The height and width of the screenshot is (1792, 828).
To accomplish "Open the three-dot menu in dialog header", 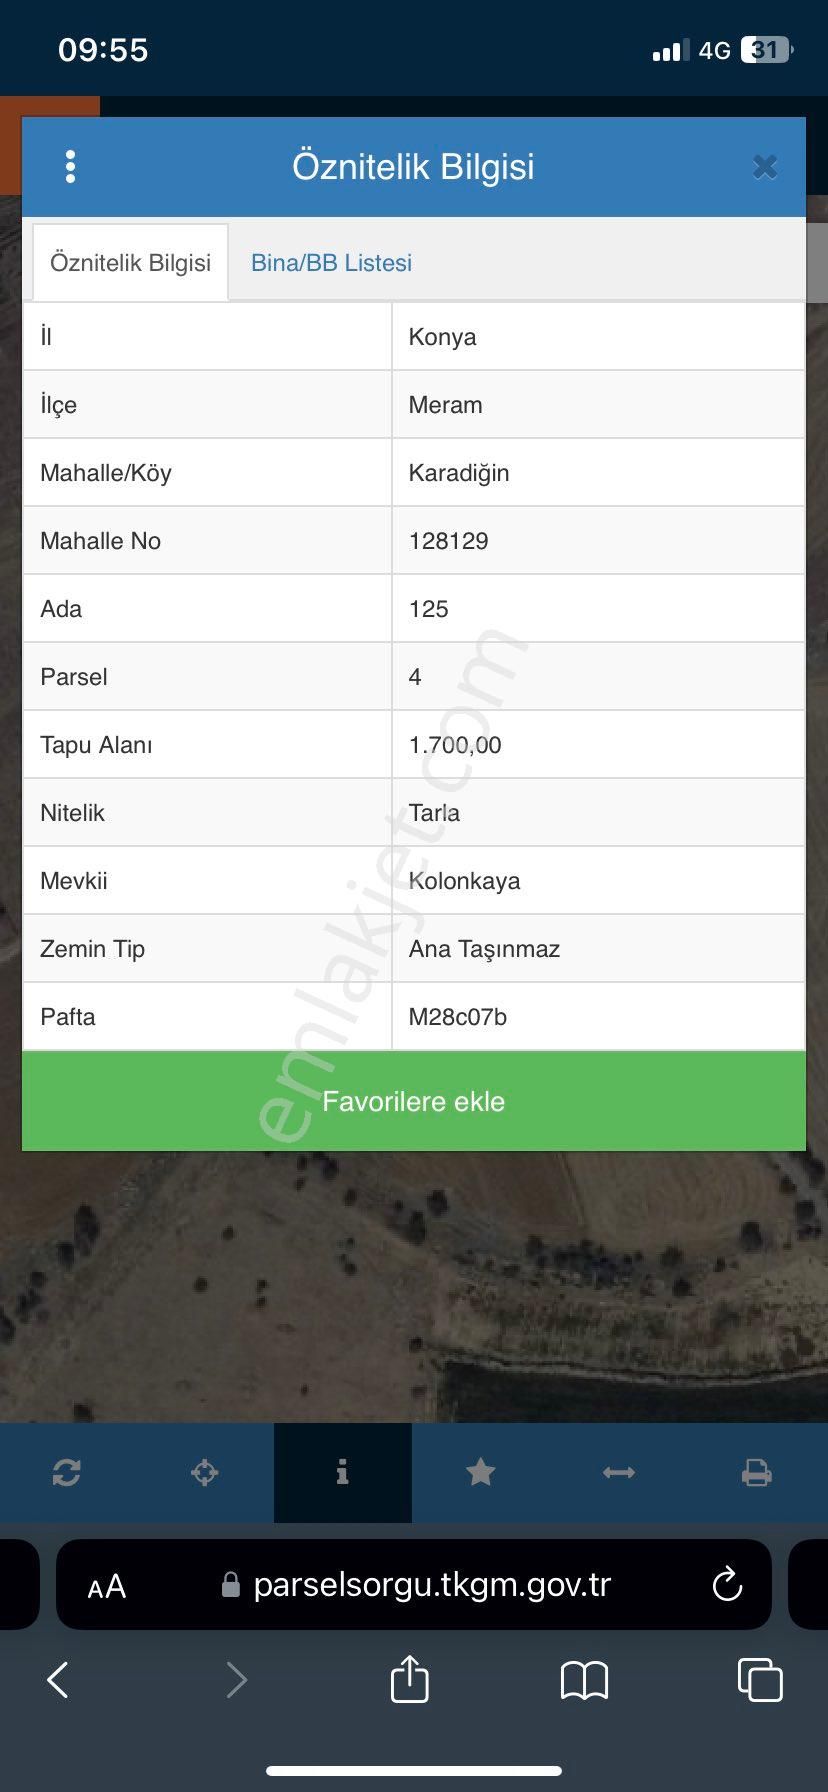I will coord(70,167).
